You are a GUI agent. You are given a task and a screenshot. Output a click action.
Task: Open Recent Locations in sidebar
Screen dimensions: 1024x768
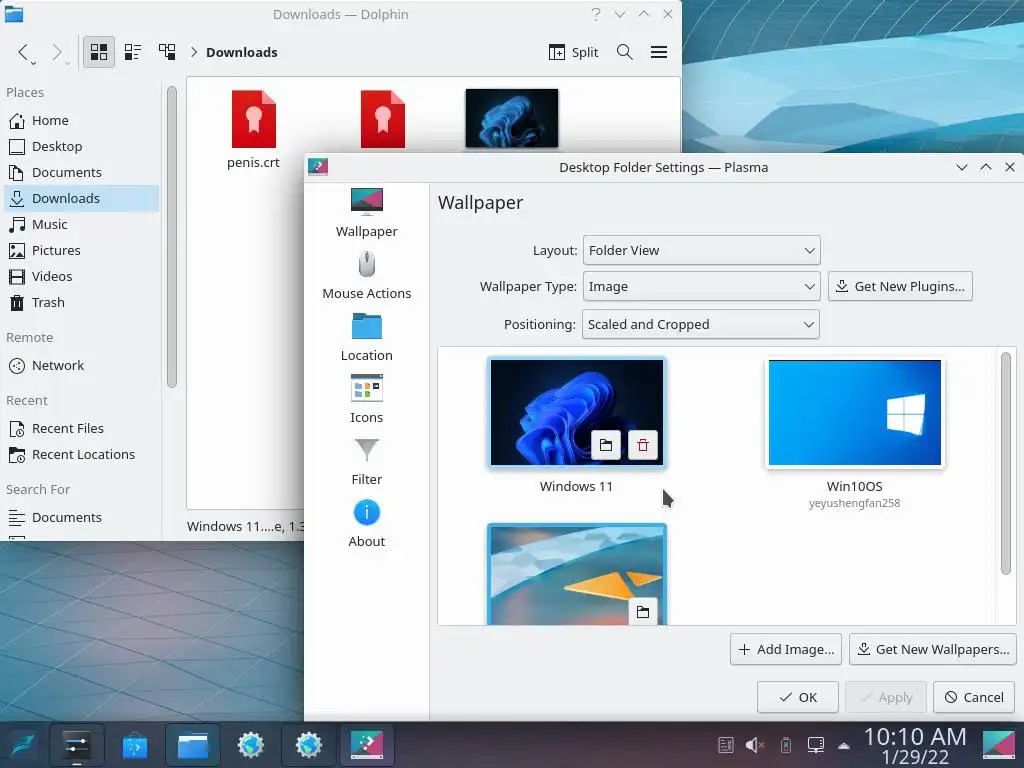click(x=82, y=455)
